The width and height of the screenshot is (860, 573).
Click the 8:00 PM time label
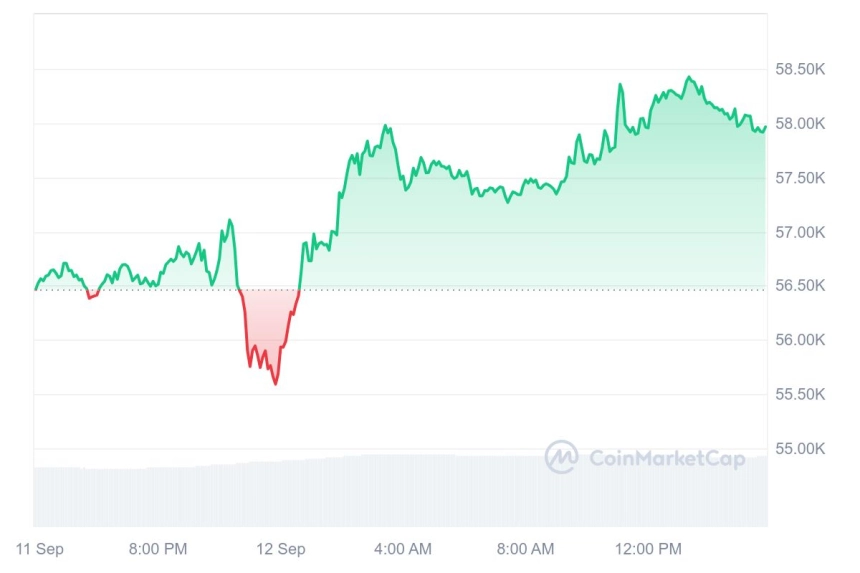click(158, 548)
